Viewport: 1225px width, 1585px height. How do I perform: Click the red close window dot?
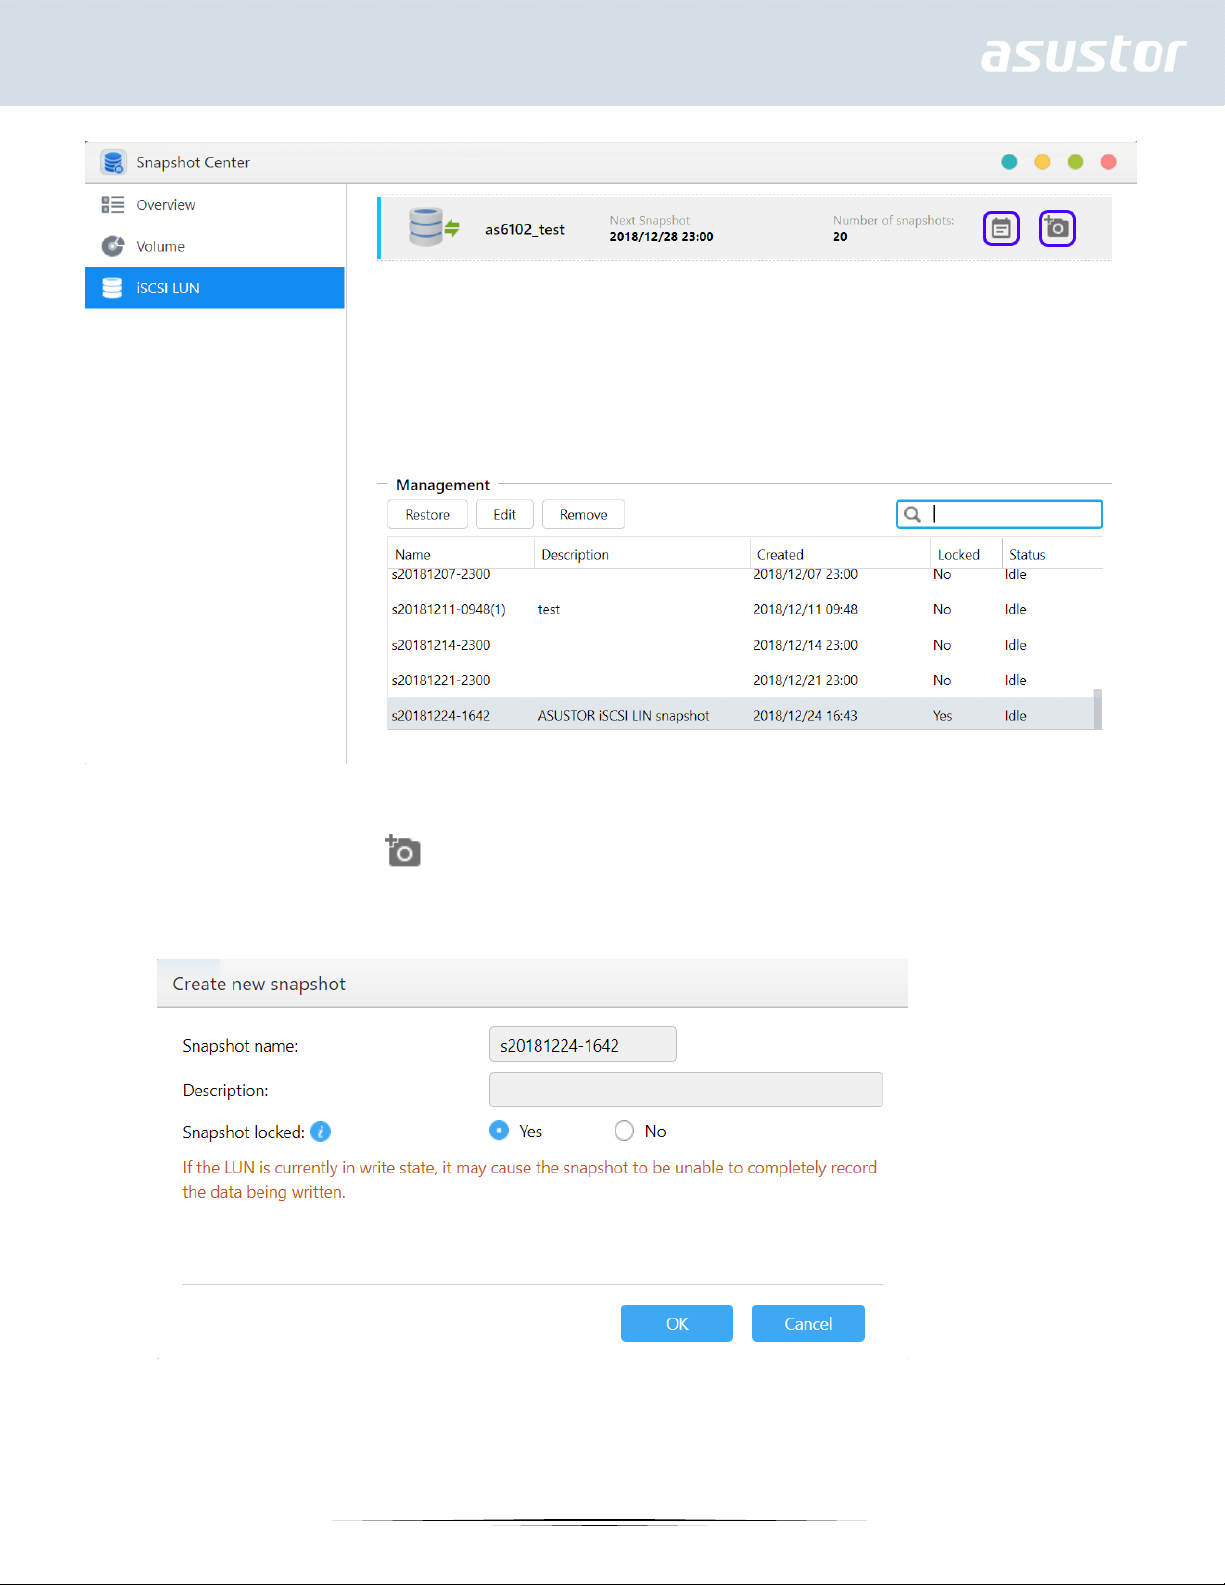1108,162
